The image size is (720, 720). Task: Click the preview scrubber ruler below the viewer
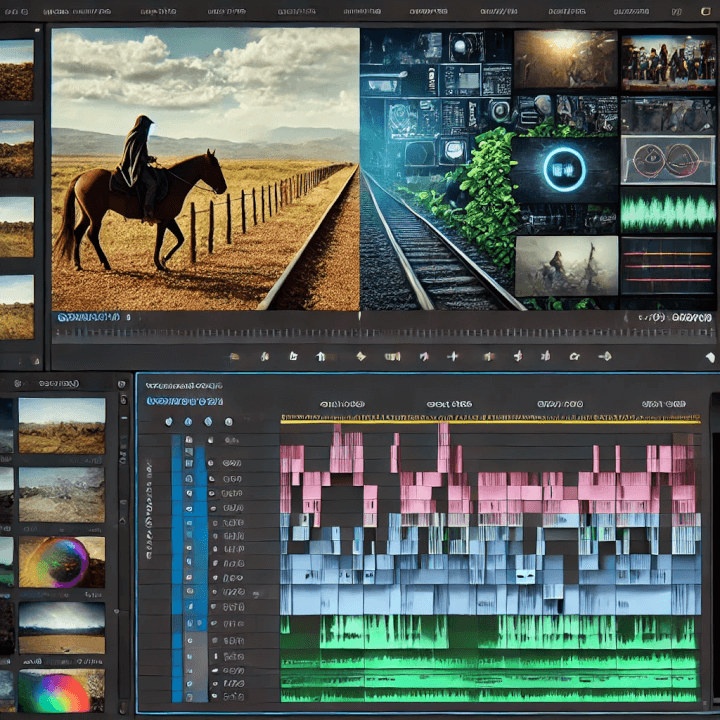(x=383, y=333)
